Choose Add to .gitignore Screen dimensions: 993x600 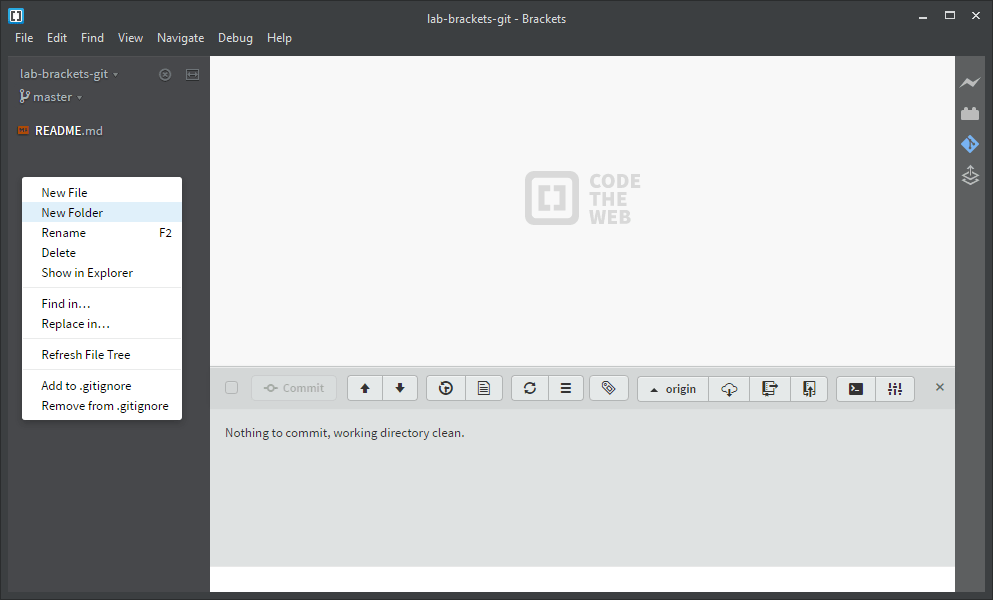(x=102, y=386)
